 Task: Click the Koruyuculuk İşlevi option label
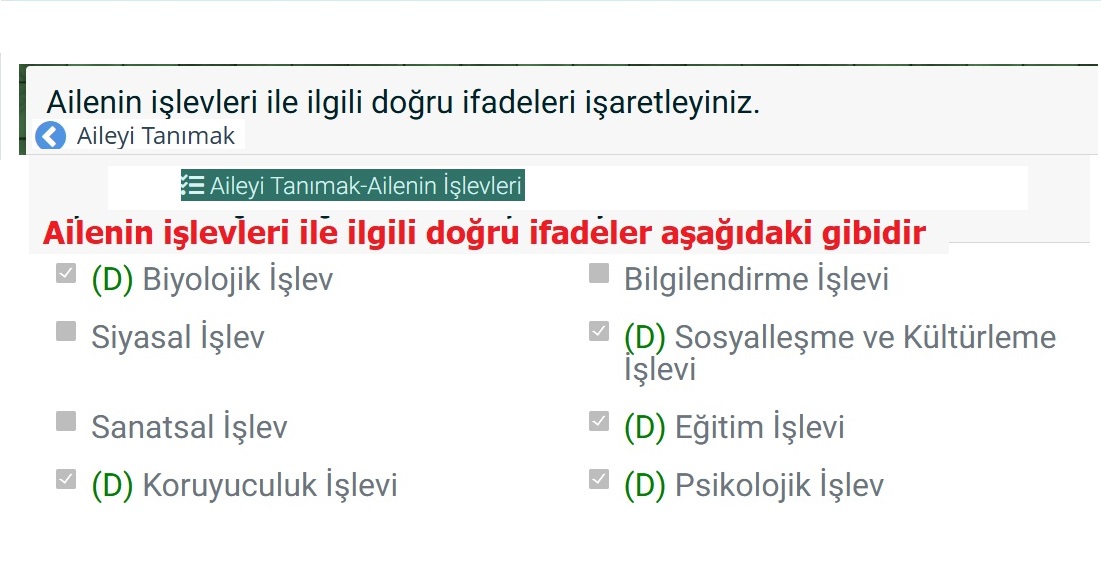(x=269, y=486)
